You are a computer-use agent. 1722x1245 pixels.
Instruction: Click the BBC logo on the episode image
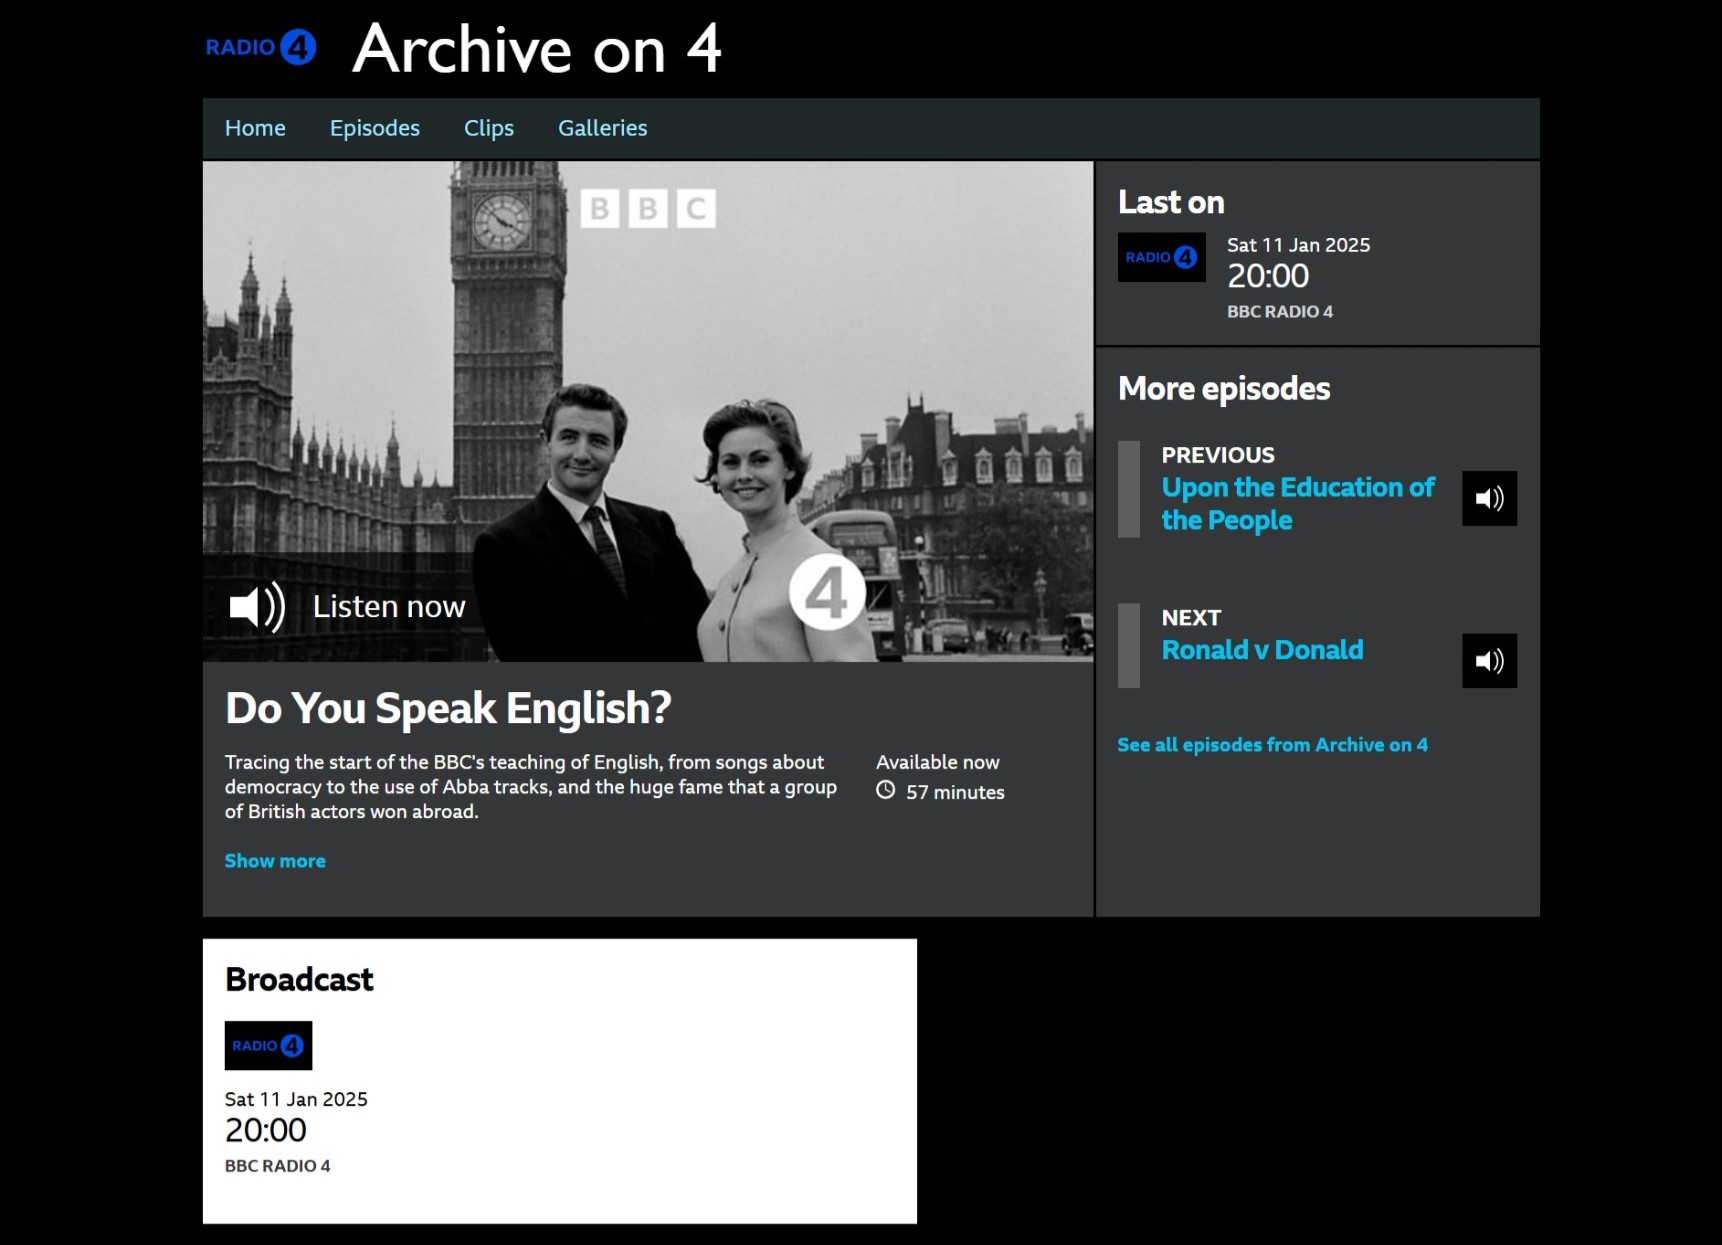pos(648,208)
